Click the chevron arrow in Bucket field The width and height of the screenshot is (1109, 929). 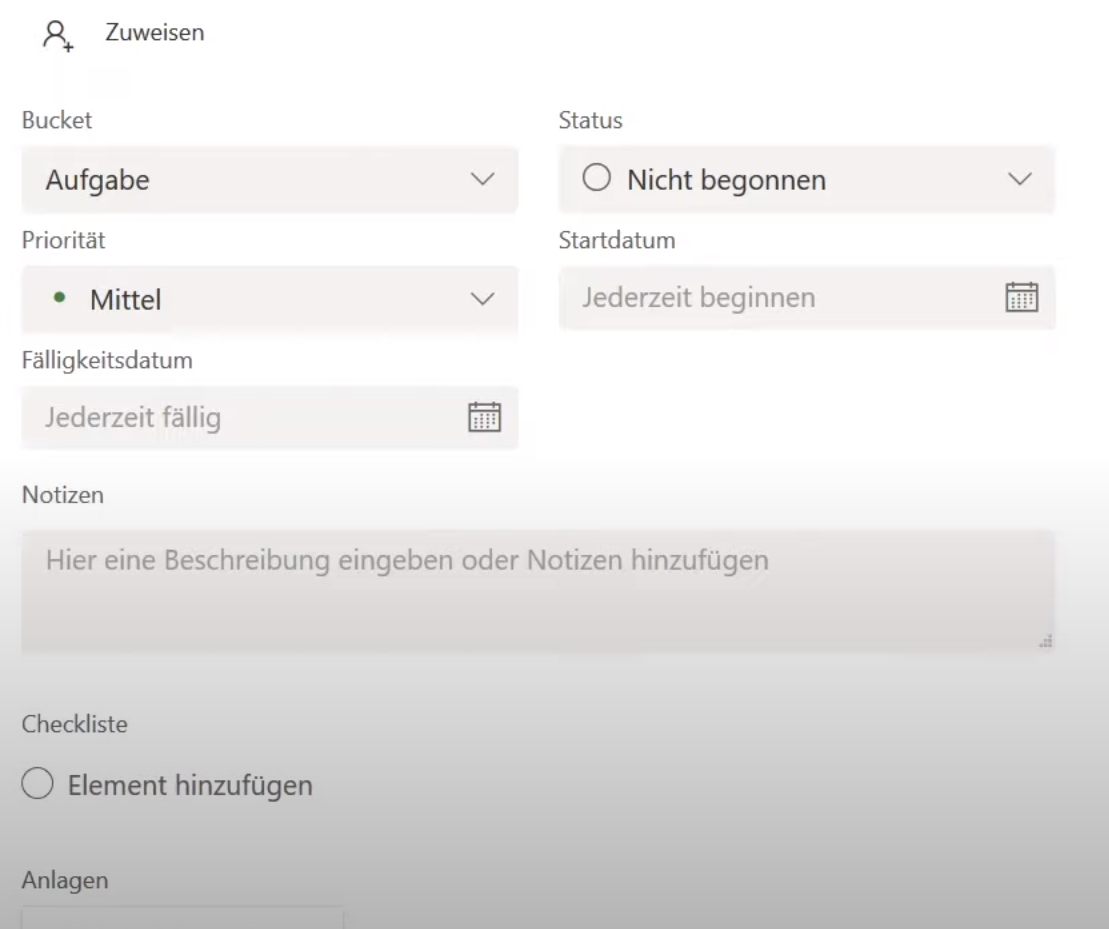[482, 180]
